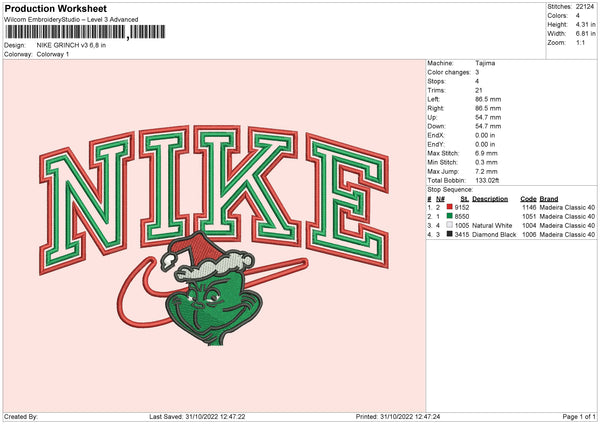
Task: Click the 'Diamond Black' description
Action: [x=494, y=235]
